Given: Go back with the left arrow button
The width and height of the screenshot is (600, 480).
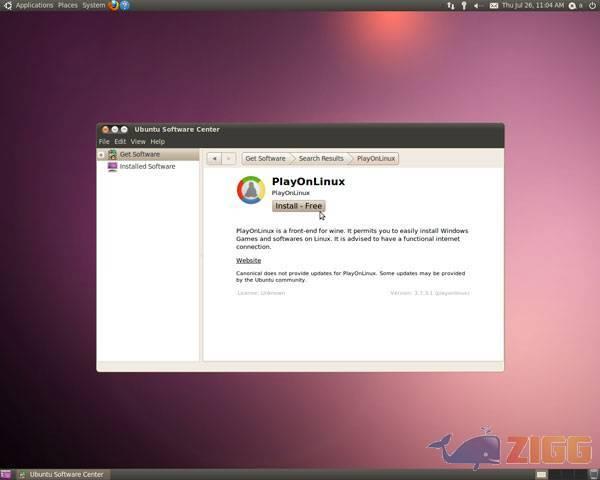Looking at the screenshot, I should tap(214, 158).
